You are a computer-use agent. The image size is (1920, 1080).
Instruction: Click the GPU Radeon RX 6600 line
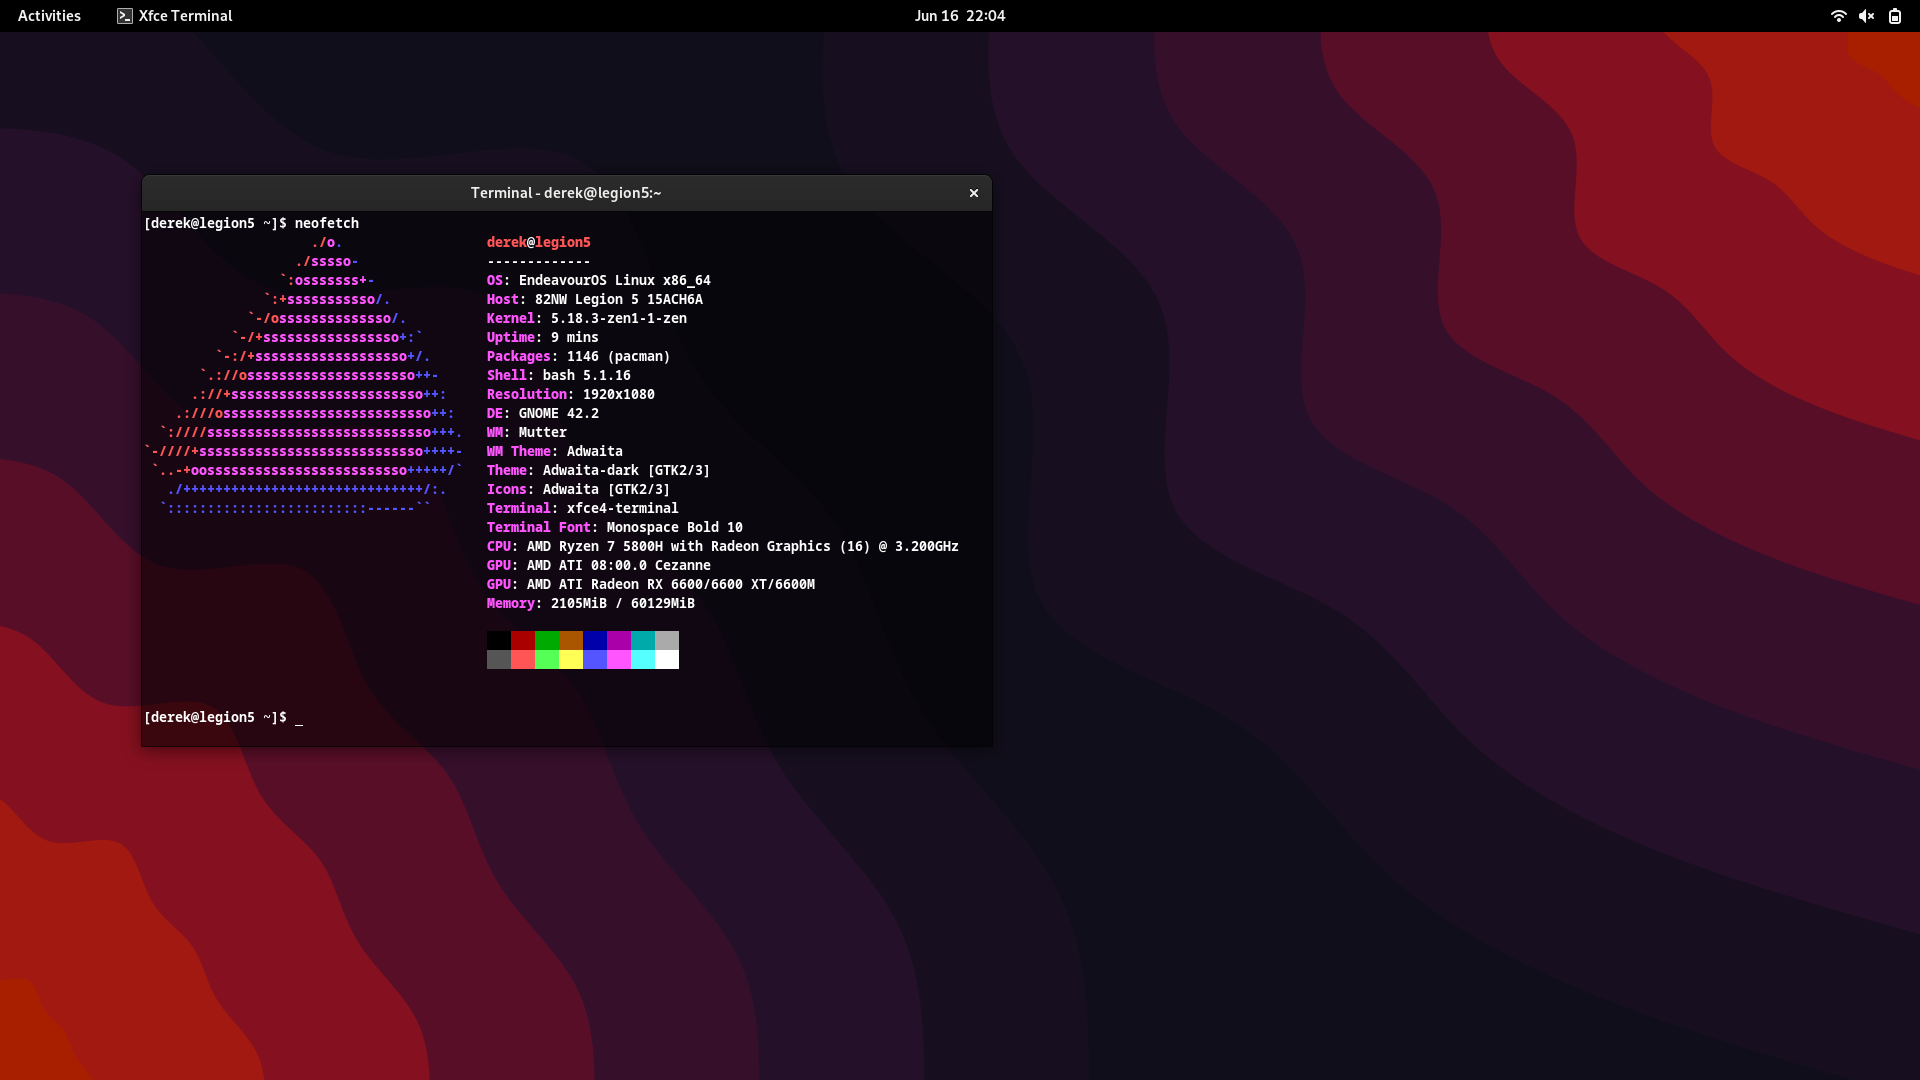tap(651, 584)
